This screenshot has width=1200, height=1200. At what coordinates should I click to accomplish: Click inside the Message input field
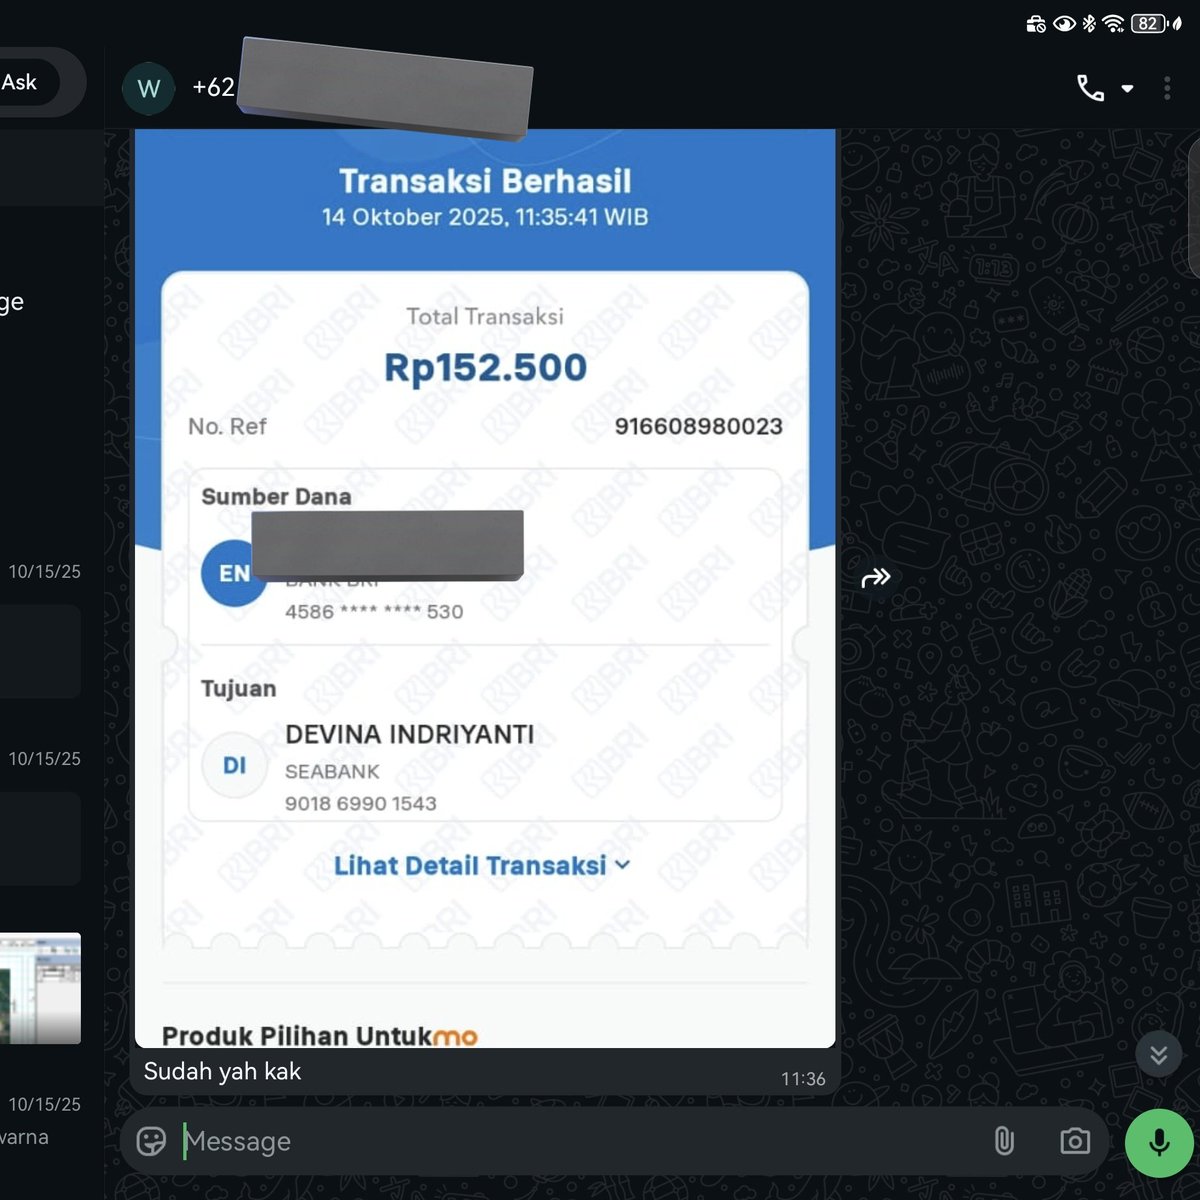tap(400, 1141)
